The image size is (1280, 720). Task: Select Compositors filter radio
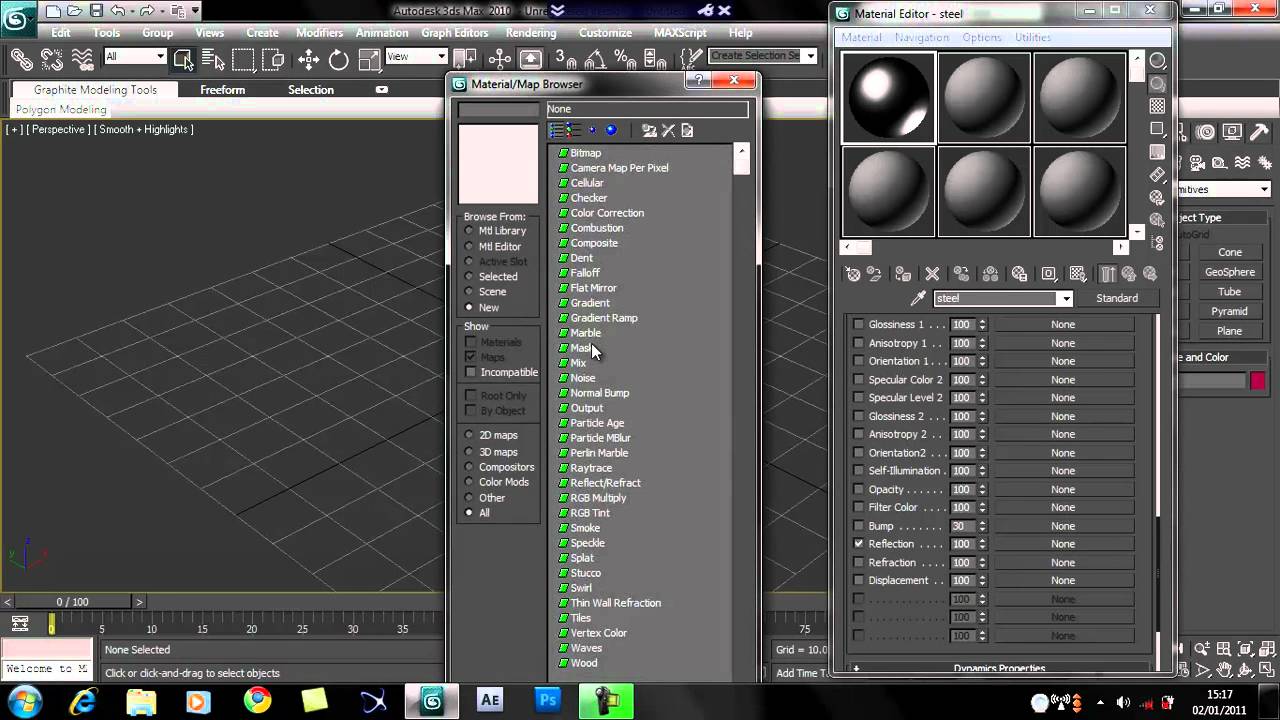coord(469,467)
